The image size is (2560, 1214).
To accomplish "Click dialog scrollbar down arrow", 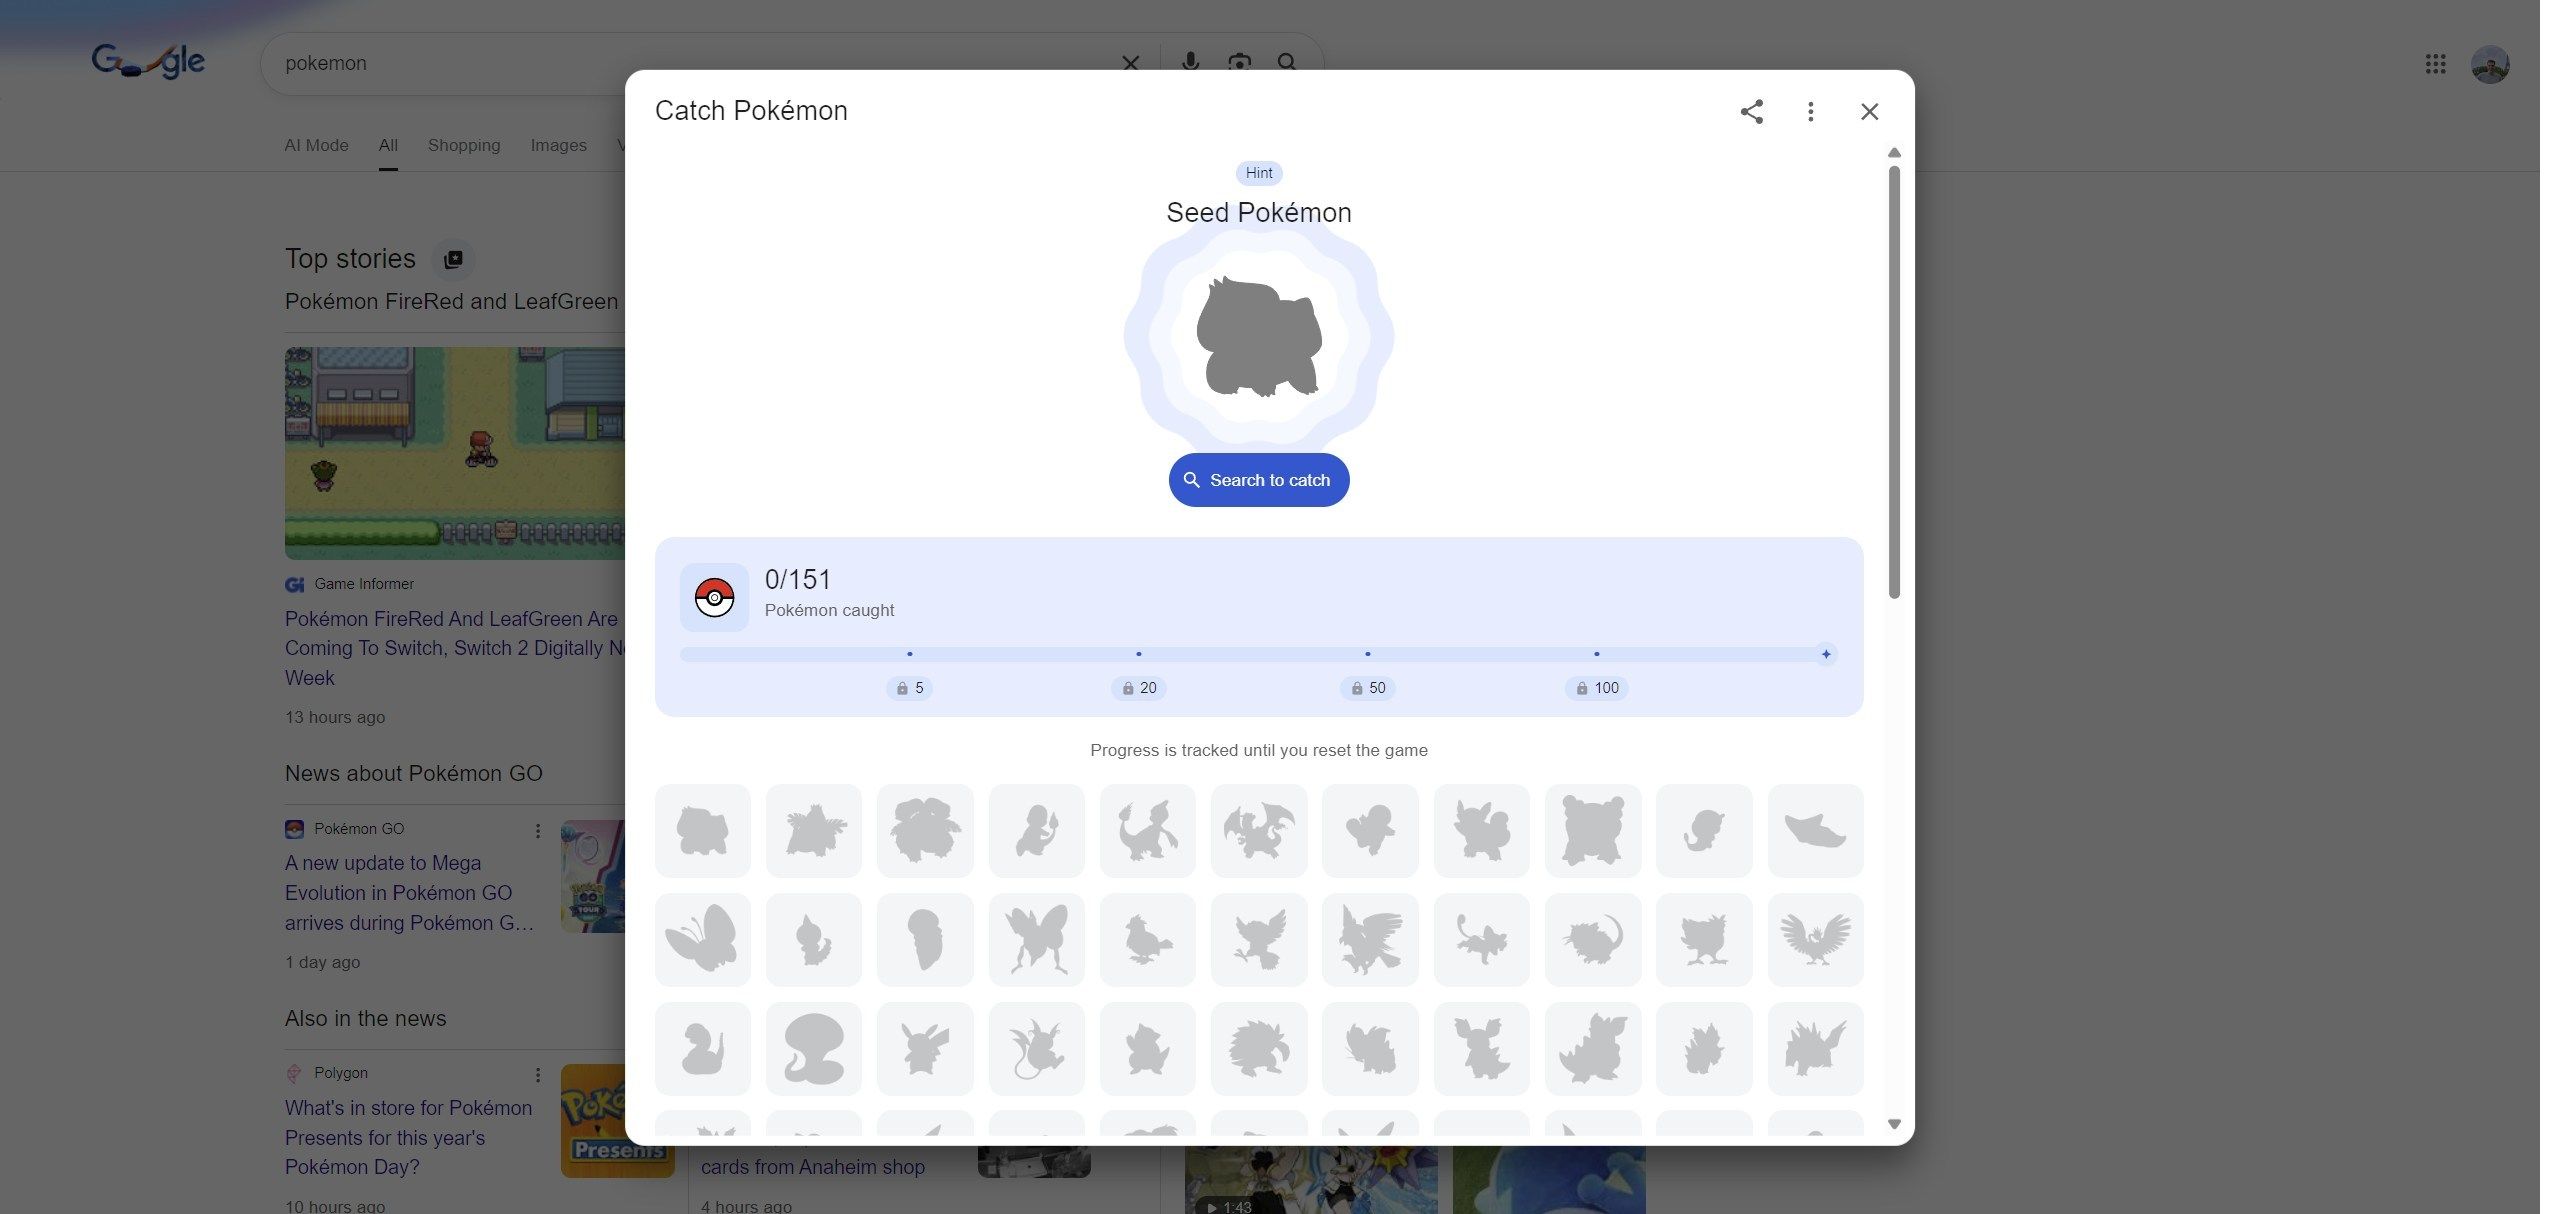I will coord(1894,1124).
